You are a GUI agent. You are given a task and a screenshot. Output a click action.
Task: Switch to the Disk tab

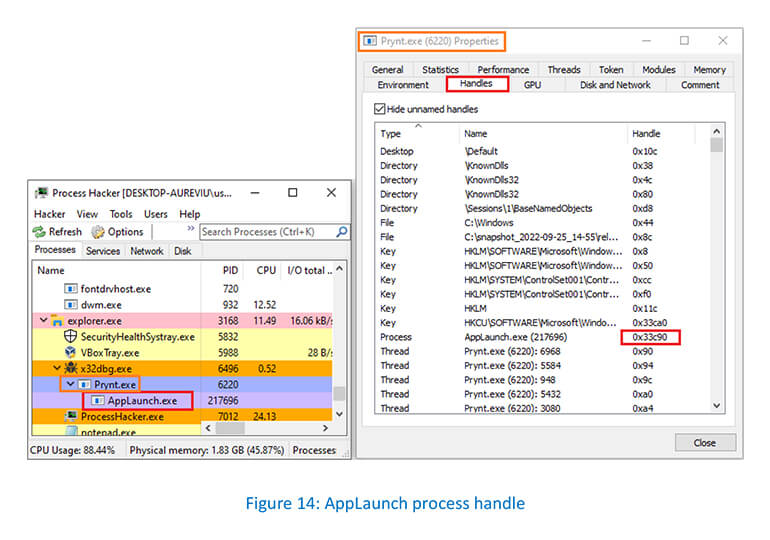pyautogui.click(x=182, y=251)
